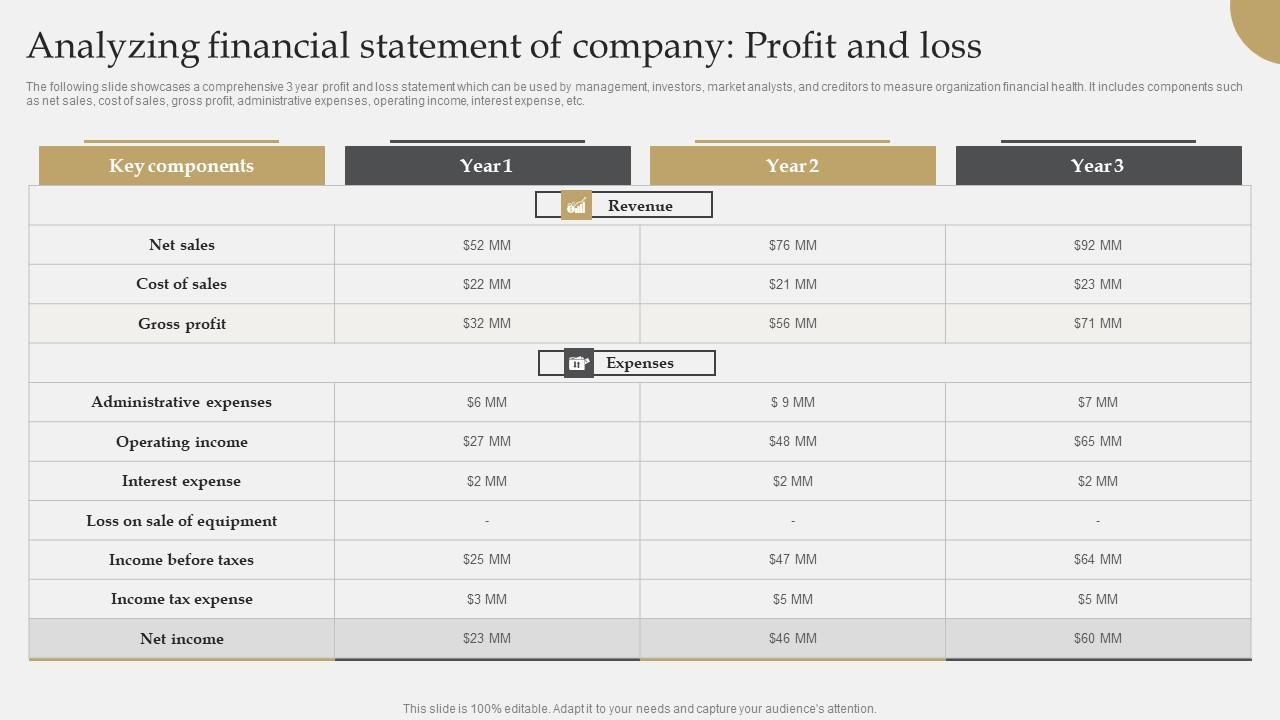Select the Year 3 Net income value $60 MM

[x=1098, y=639]
